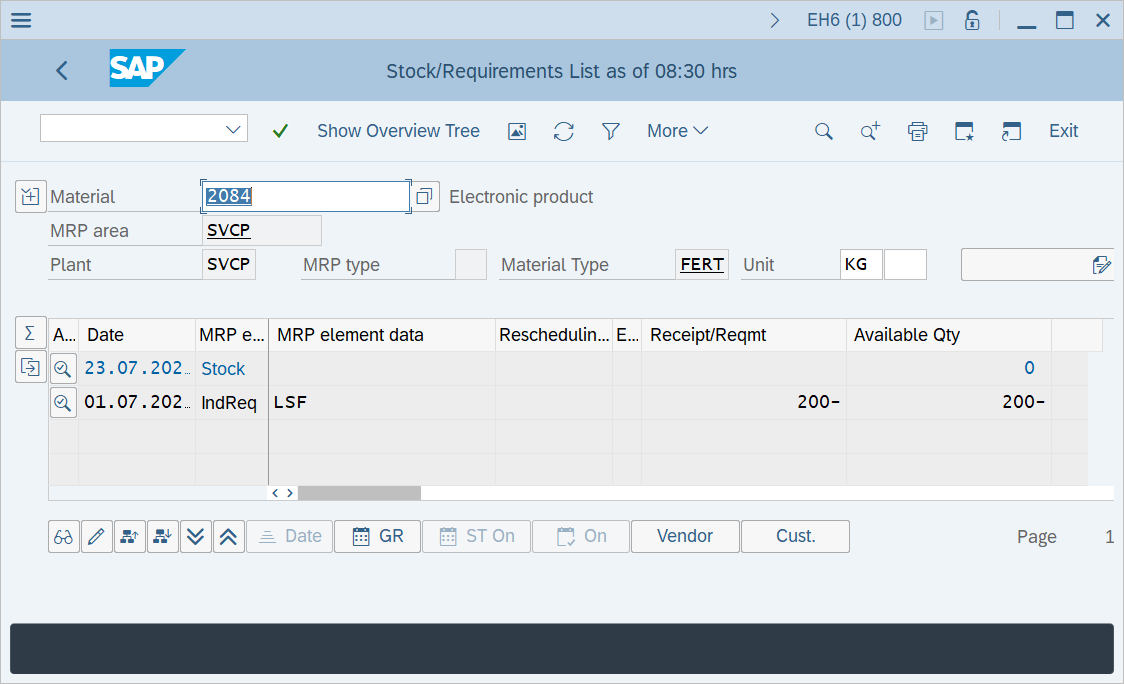This screenshot has height=684, width=1124.
Task: Click the copy material icon beside Material field
Action: (x=424, y=196)
